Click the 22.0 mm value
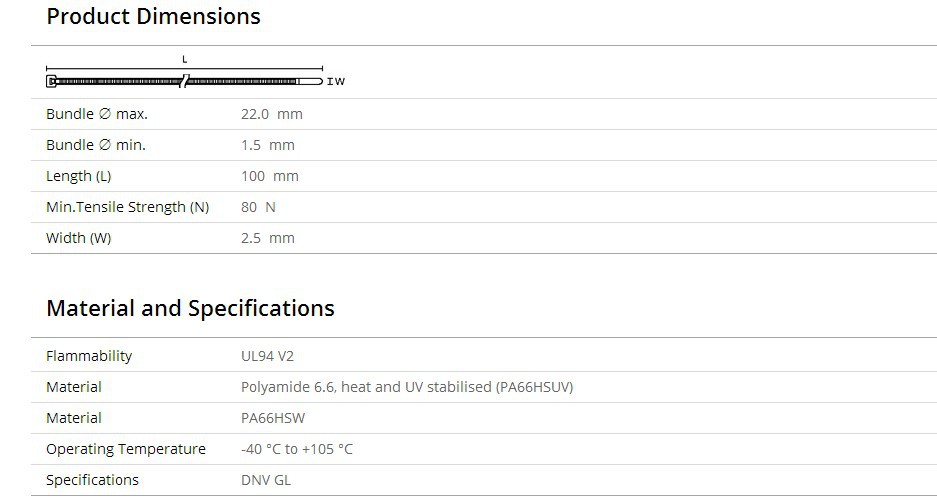 271,114
